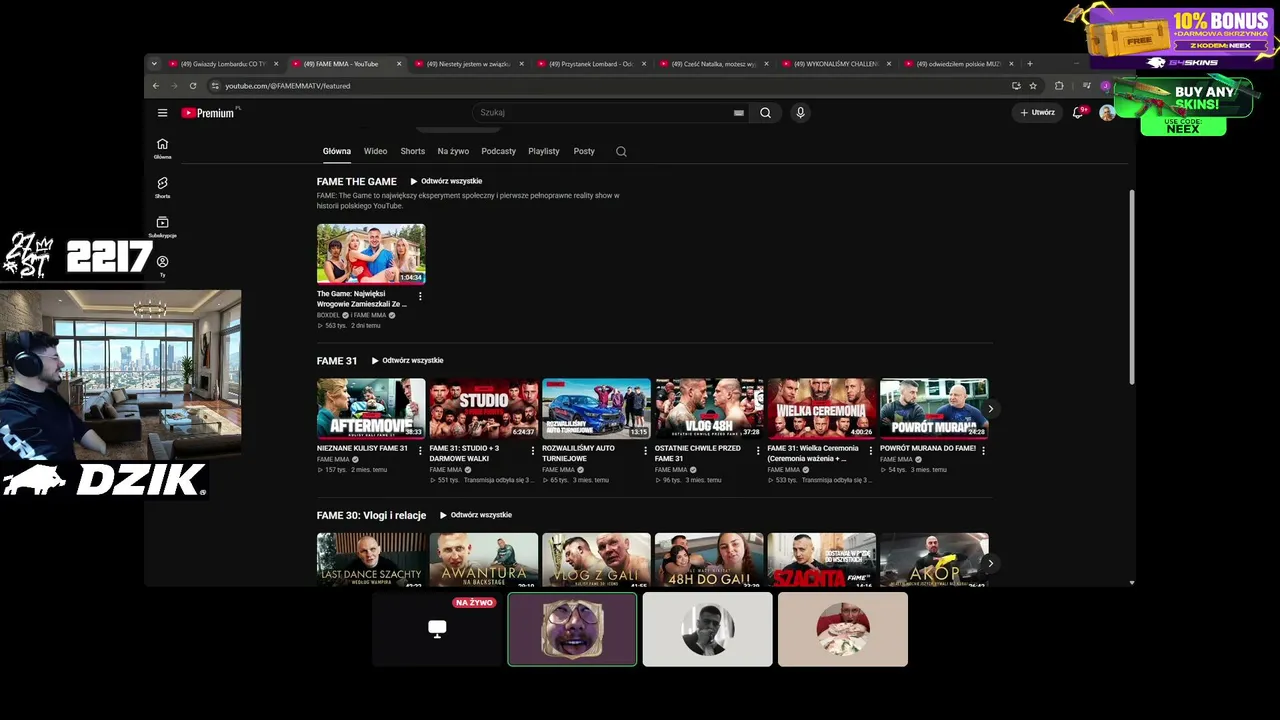The image size is (1280, 720).
Task: Bookmark this page with the star
Action: [1033, 86]
